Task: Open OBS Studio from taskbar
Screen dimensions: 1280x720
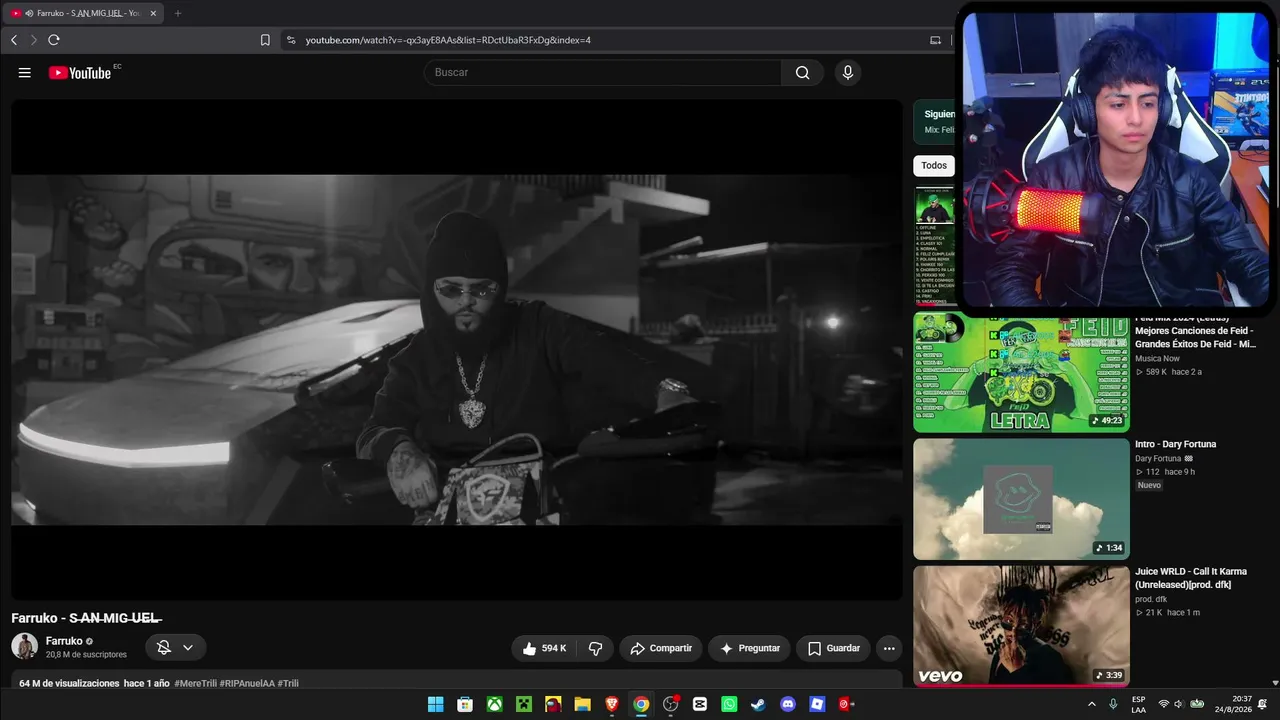Action: pyautogui.click(x=671, y=704)
